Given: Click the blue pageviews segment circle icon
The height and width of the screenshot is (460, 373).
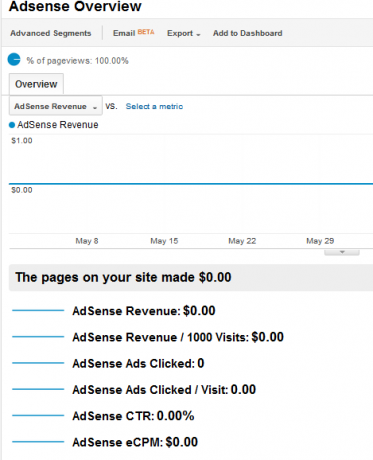Looking at the screenshot, I should [x=14, y=60].
